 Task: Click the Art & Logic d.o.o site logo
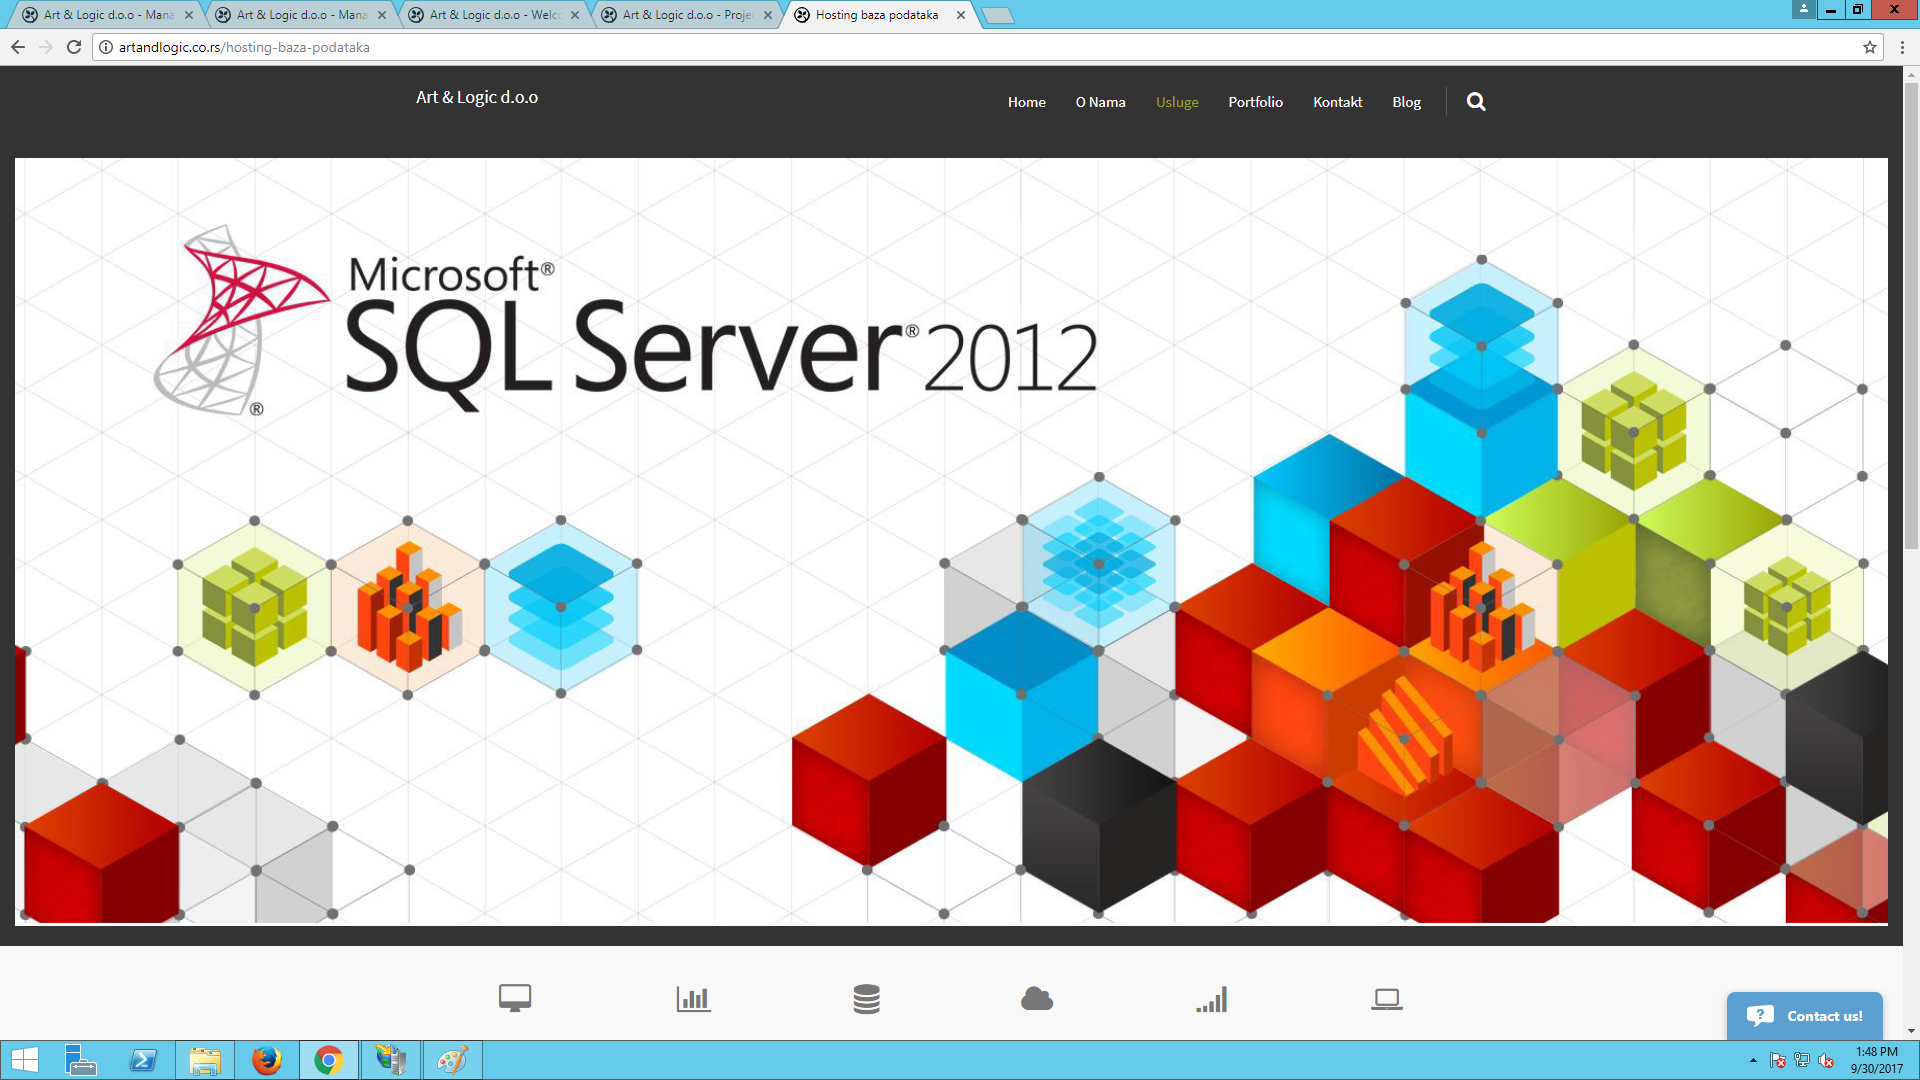coord(477,97)
